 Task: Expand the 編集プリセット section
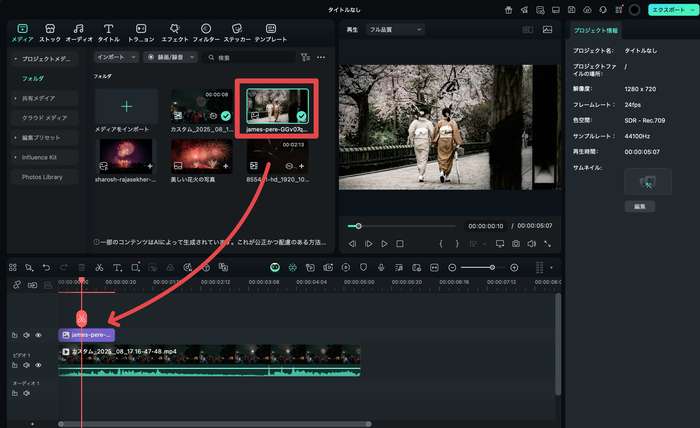coord(15,137)
